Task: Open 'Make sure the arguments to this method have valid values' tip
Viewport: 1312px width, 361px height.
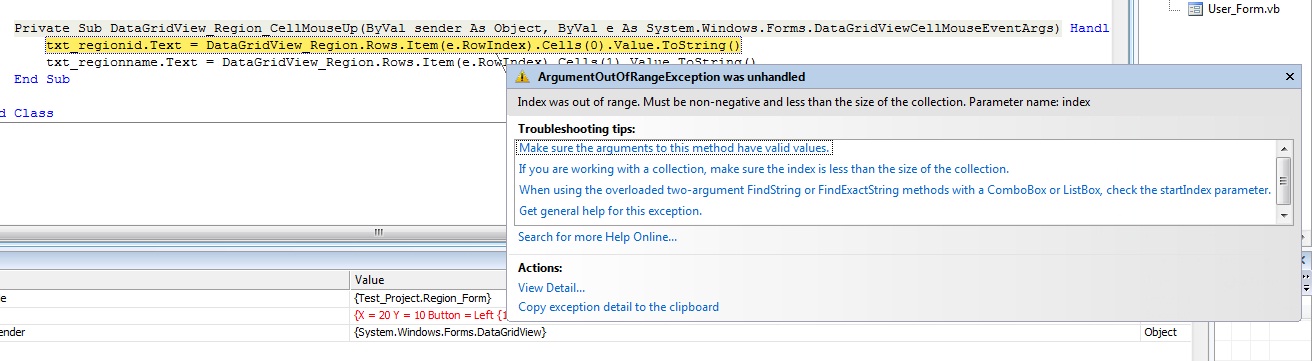Action: point(675,148)
